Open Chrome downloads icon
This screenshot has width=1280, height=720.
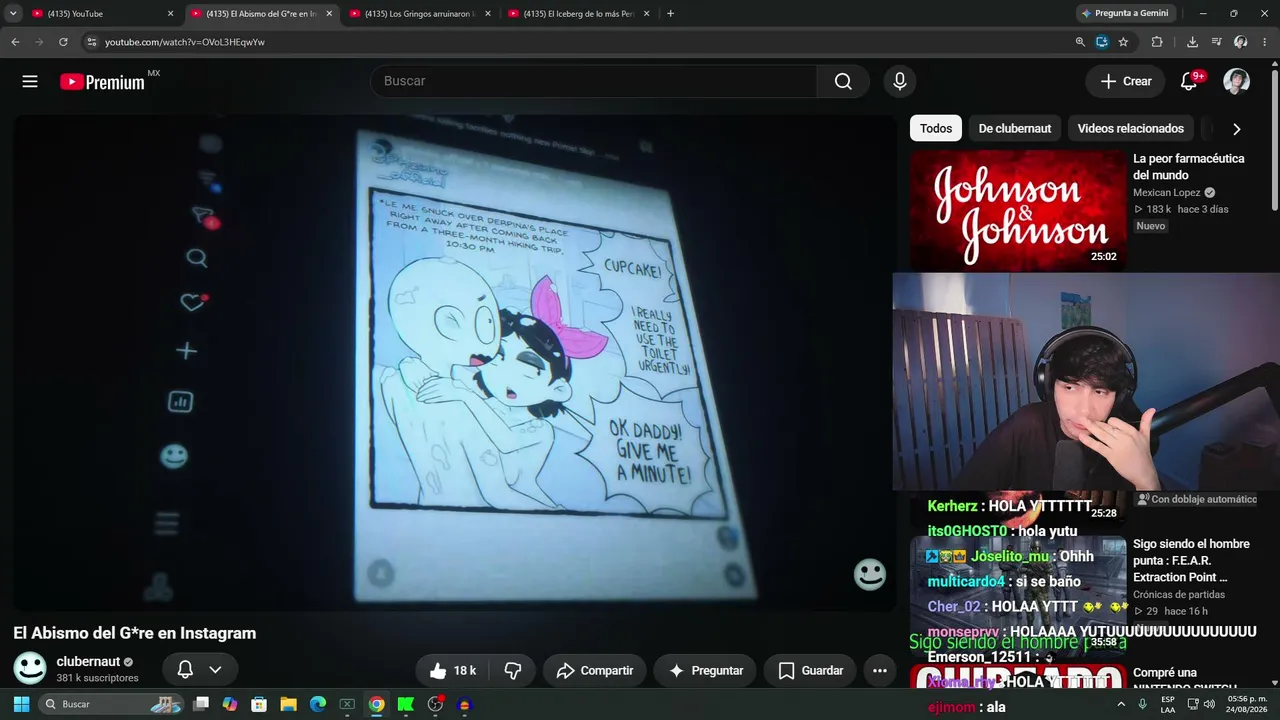pyautogui.click(x=1192, y=42)
